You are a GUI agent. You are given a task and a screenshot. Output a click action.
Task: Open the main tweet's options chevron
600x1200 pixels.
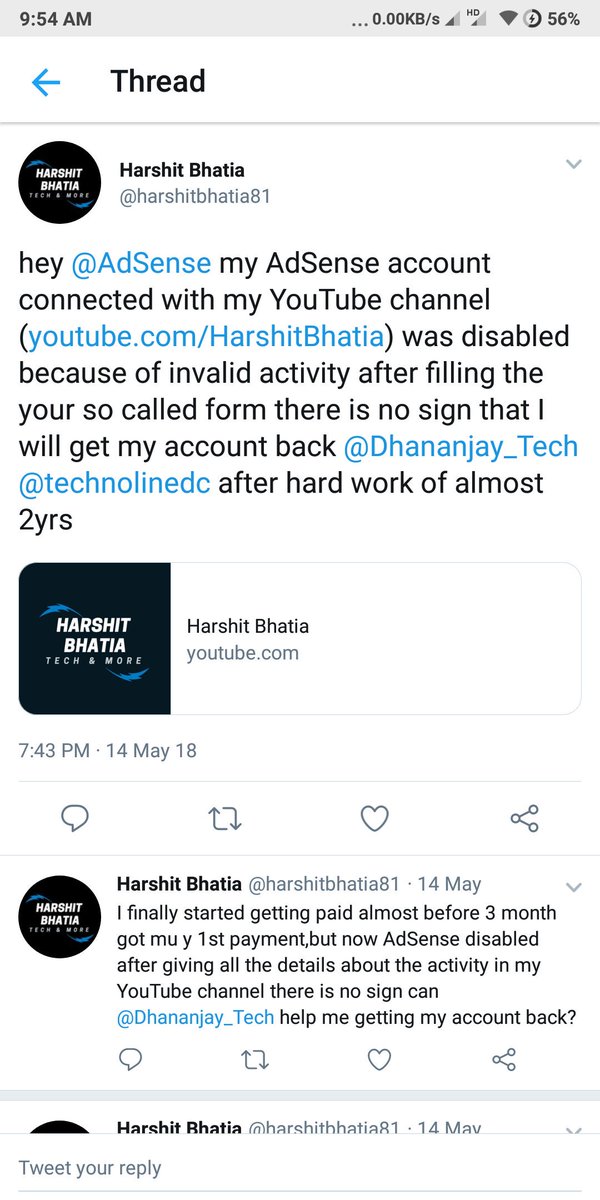coord(573,165)
